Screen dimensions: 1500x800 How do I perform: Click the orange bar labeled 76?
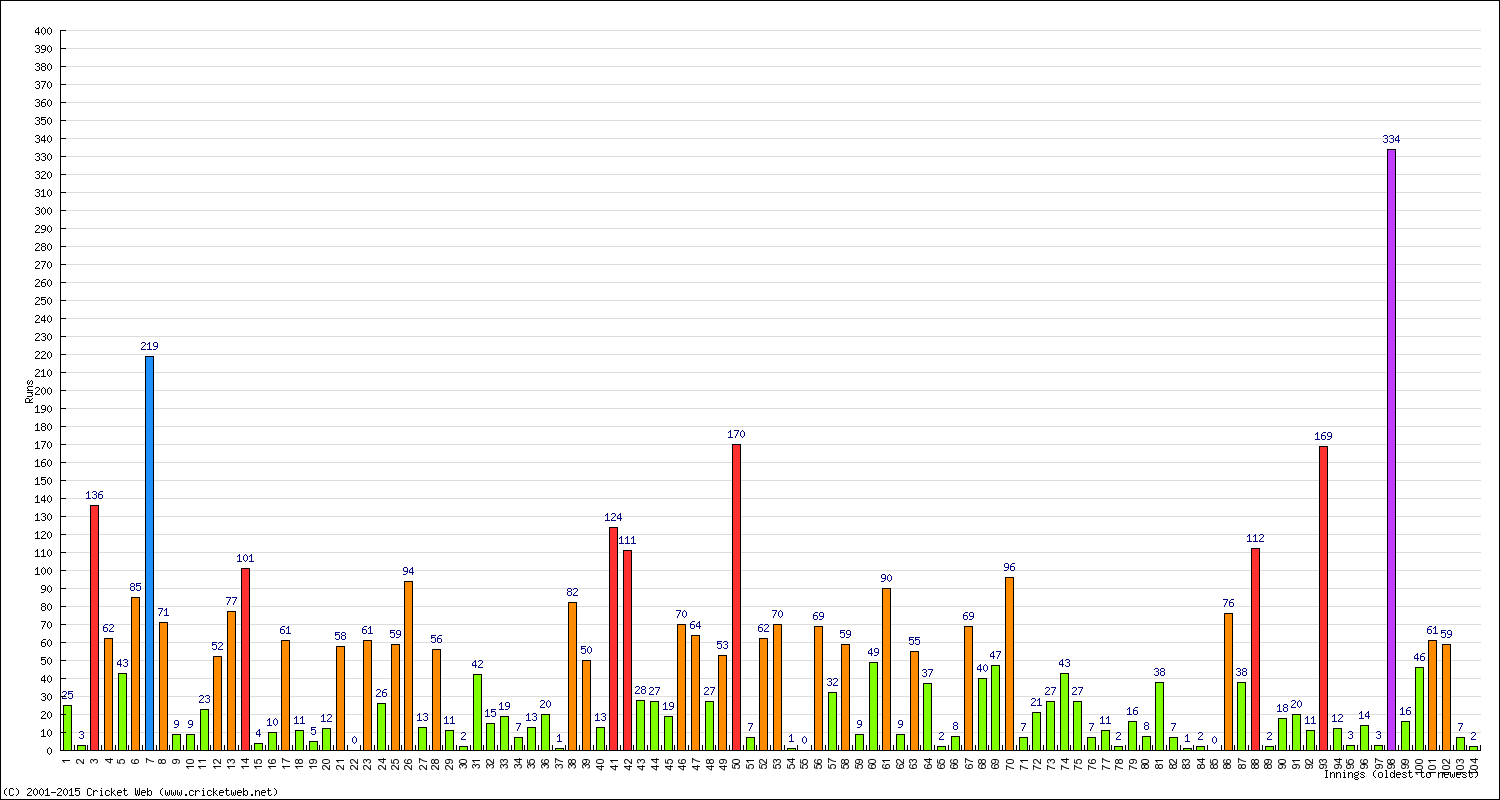tap(1228, 681)
